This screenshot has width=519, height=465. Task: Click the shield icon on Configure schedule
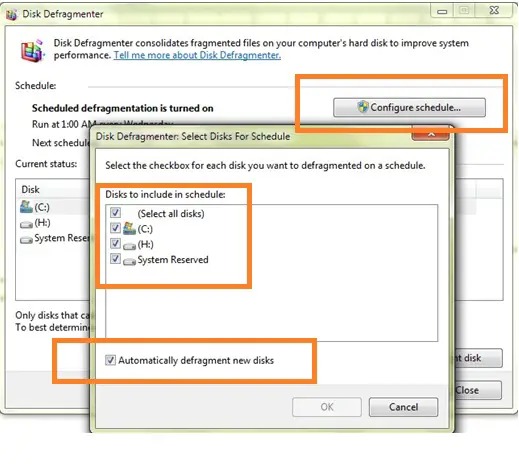(x=362, y=107)
